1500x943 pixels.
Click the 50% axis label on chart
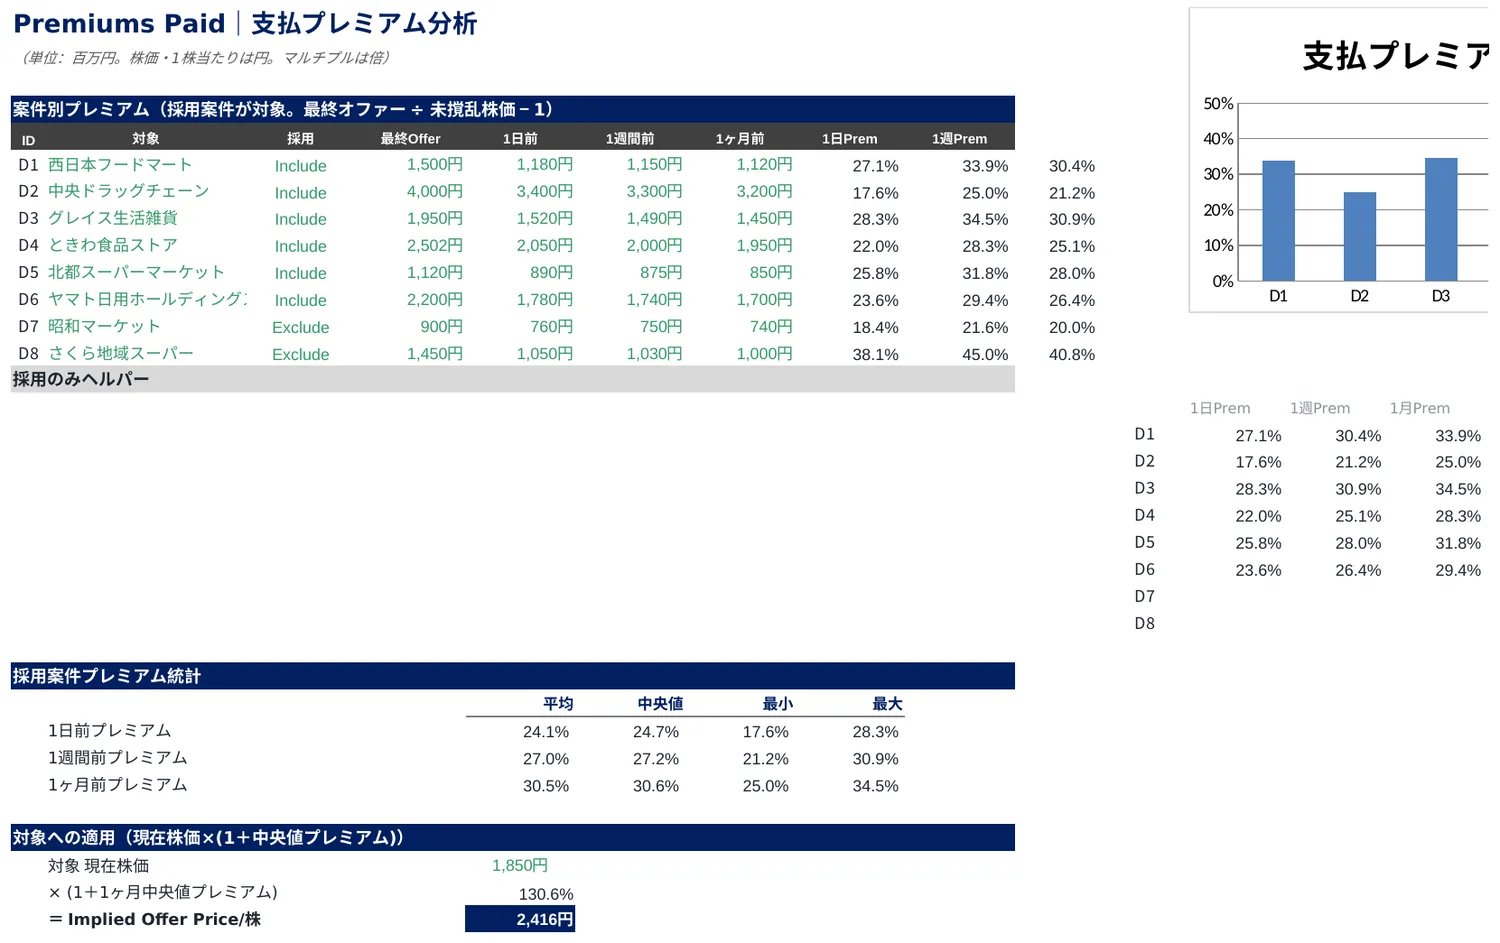click(1218, 104)
